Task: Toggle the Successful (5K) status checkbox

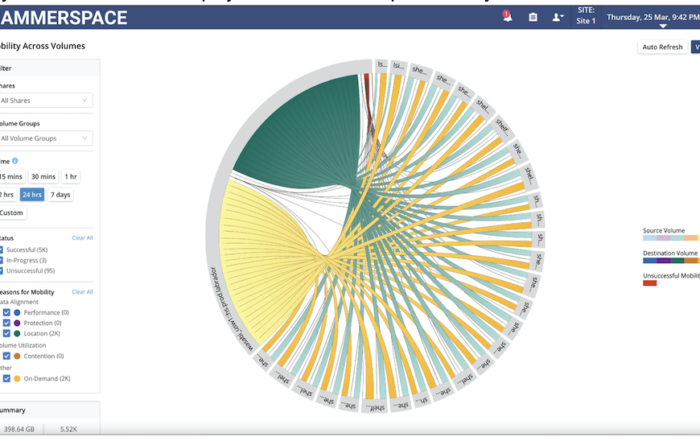Action: 4,249
